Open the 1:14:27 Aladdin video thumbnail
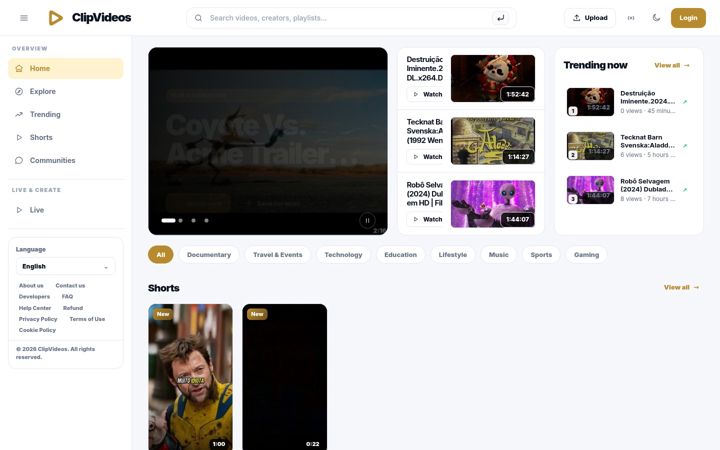This screenshot has height=450, width=720. 493,141
